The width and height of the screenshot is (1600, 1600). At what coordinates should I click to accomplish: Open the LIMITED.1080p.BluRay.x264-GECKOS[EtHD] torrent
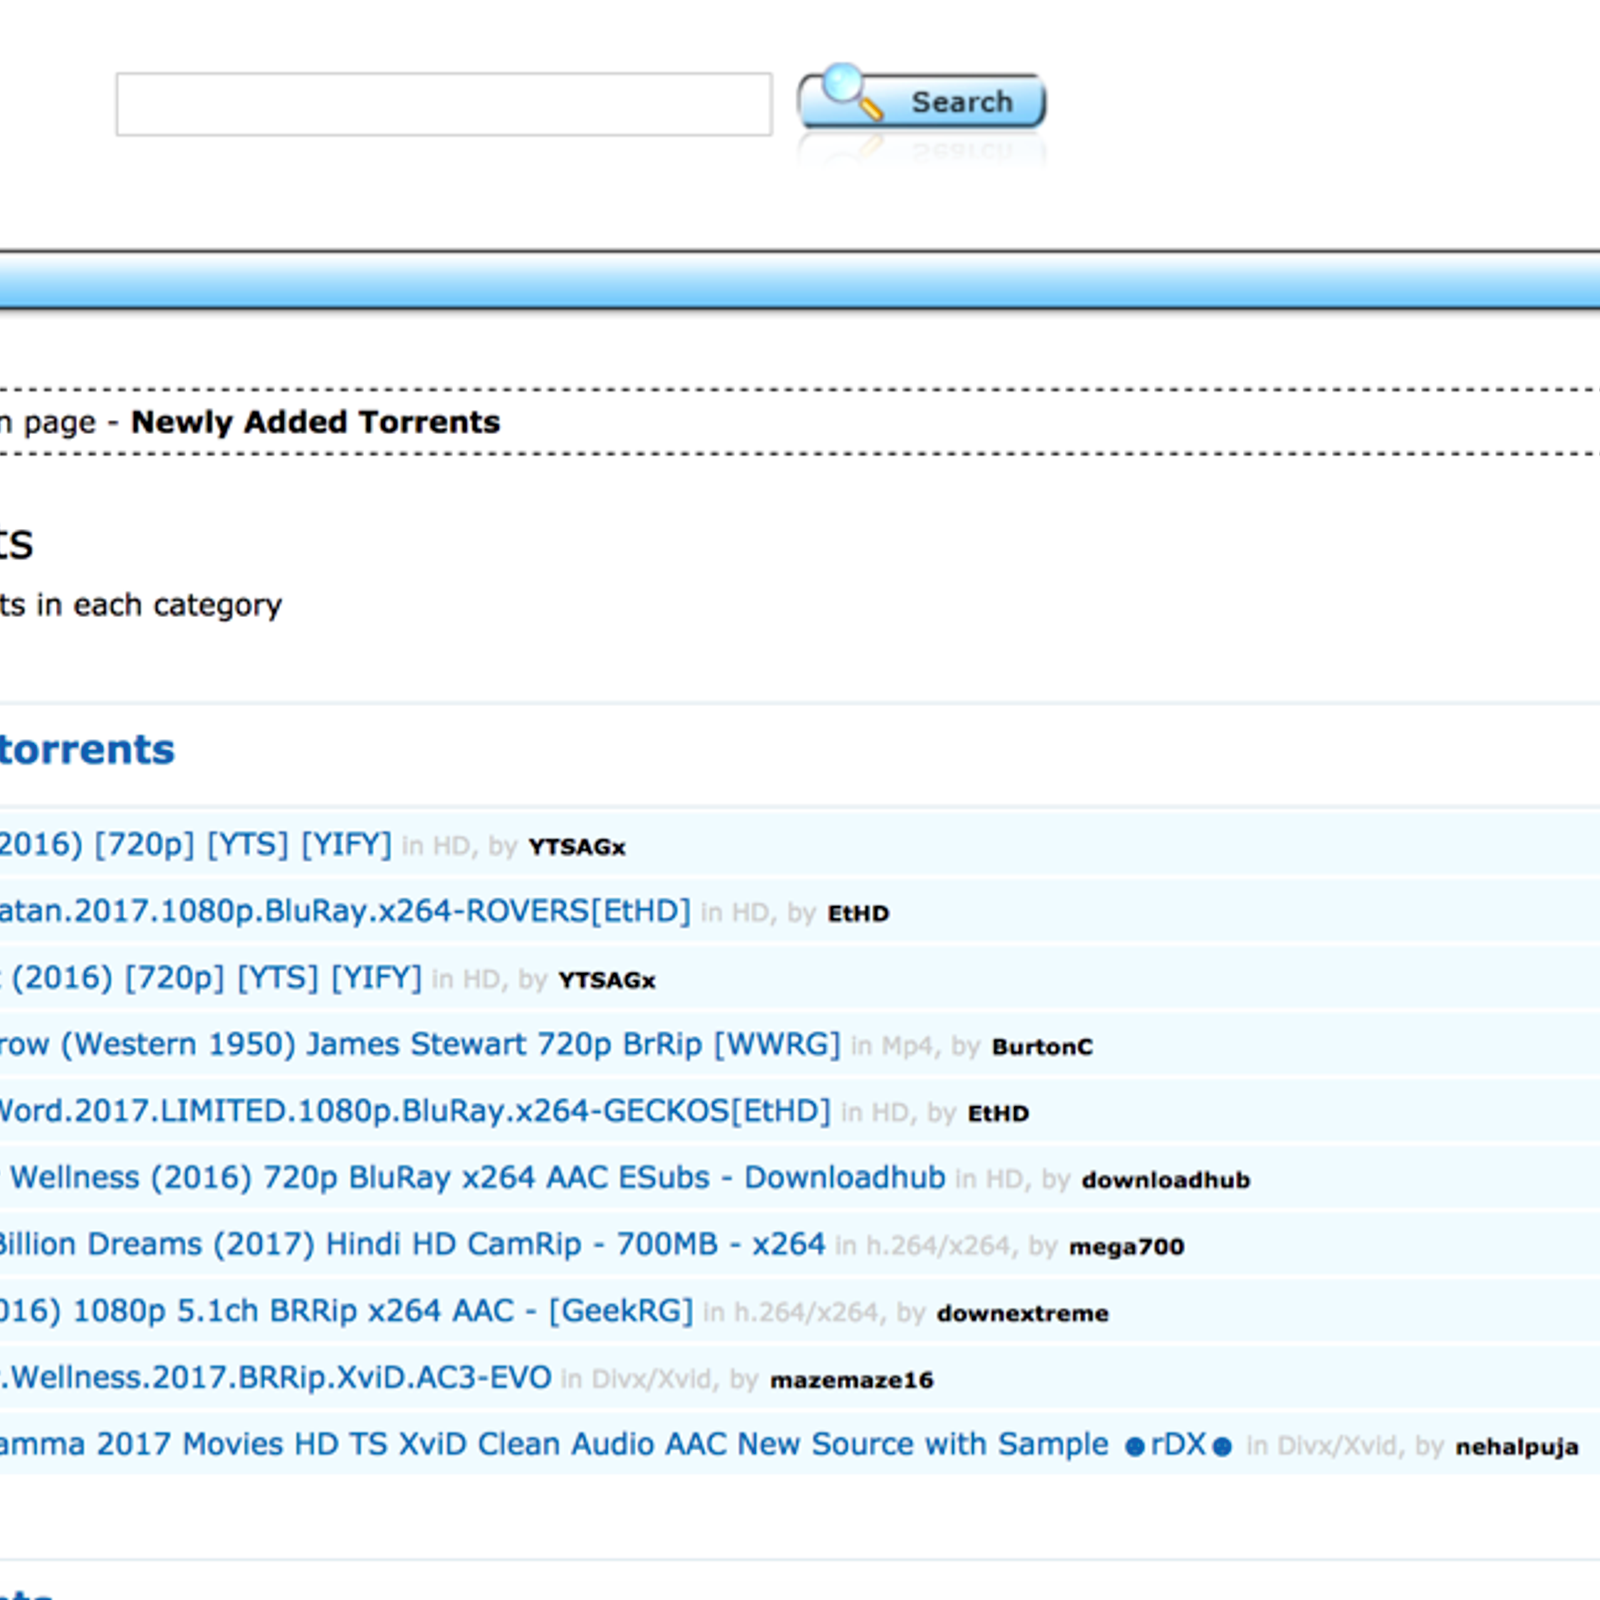pos(415,1111)
